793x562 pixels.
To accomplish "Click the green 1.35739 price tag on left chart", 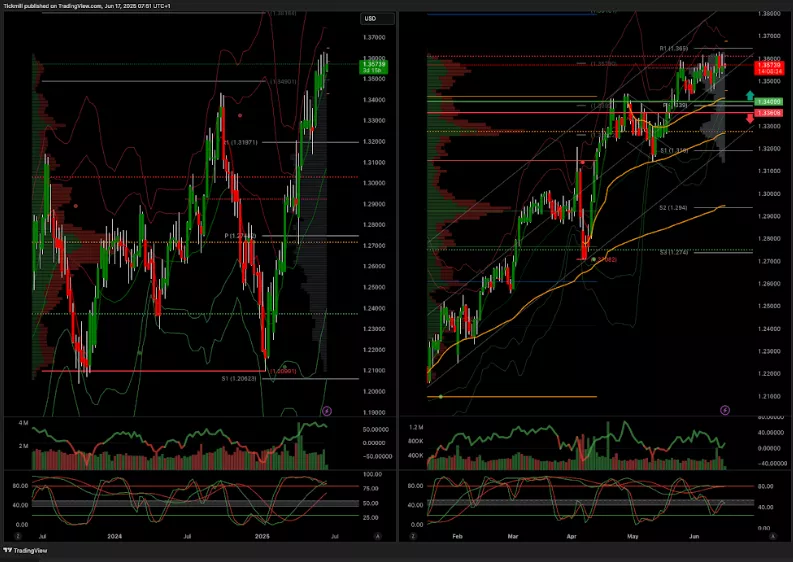I will [x=374, y=67].
